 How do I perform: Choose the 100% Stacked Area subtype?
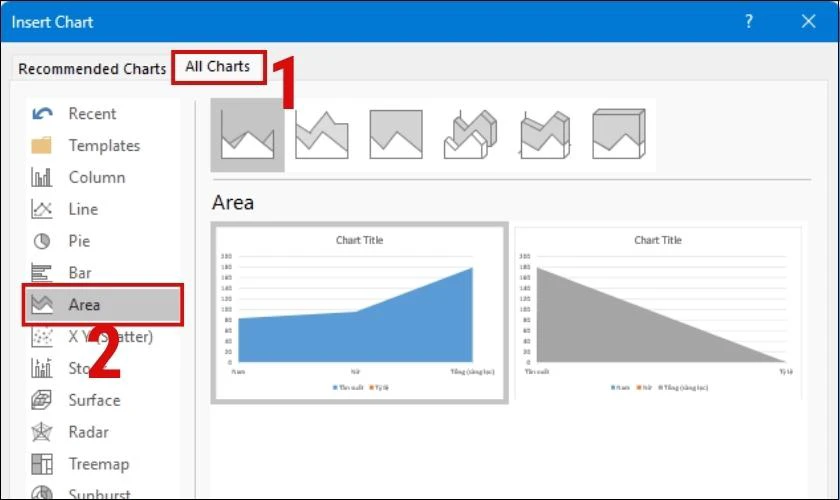[396, 135]
